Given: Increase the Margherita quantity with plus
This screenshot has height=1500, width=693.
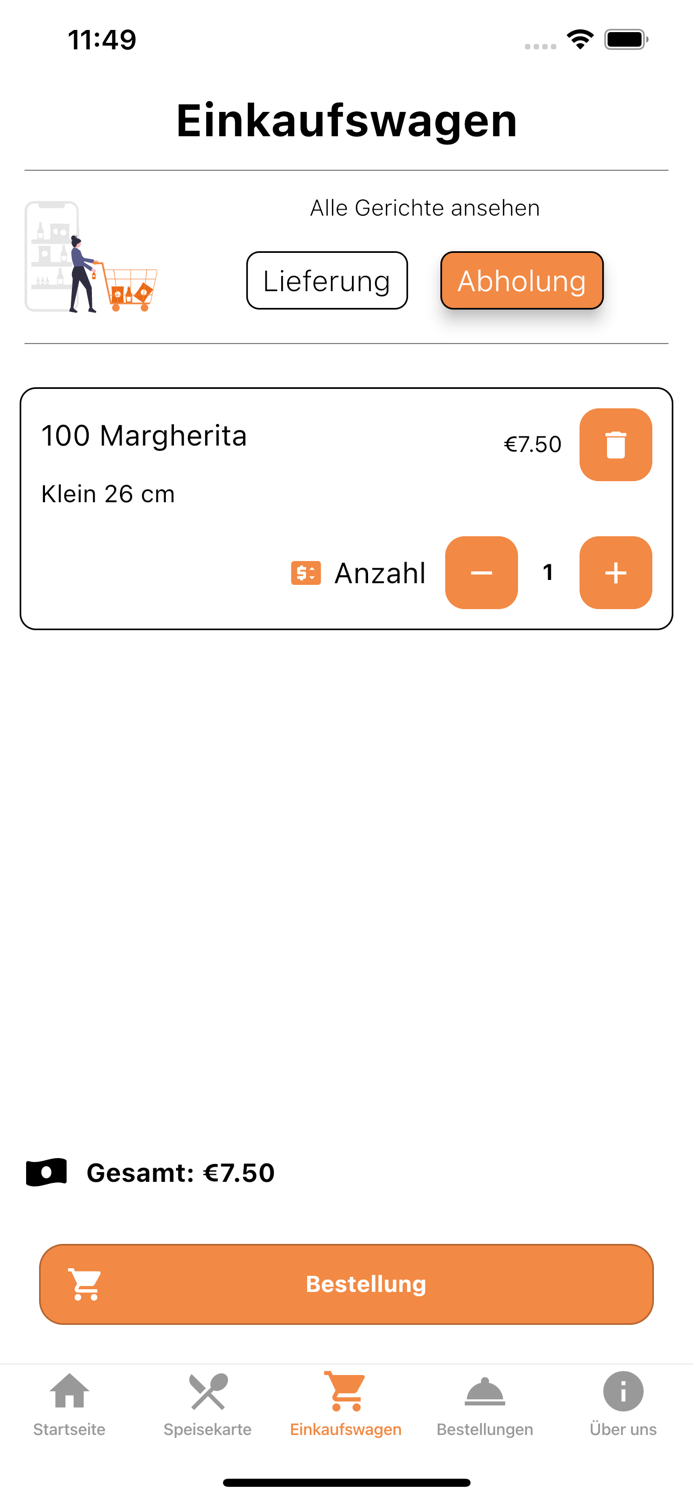Looking at the screenshot, I should coord(616,573).
